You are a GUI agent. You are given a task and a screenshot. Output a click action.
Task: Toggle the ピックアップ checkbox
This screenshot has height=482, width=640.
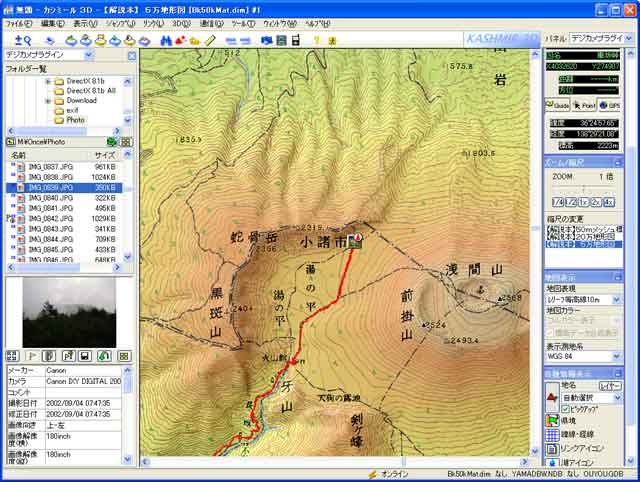[566, 408]
